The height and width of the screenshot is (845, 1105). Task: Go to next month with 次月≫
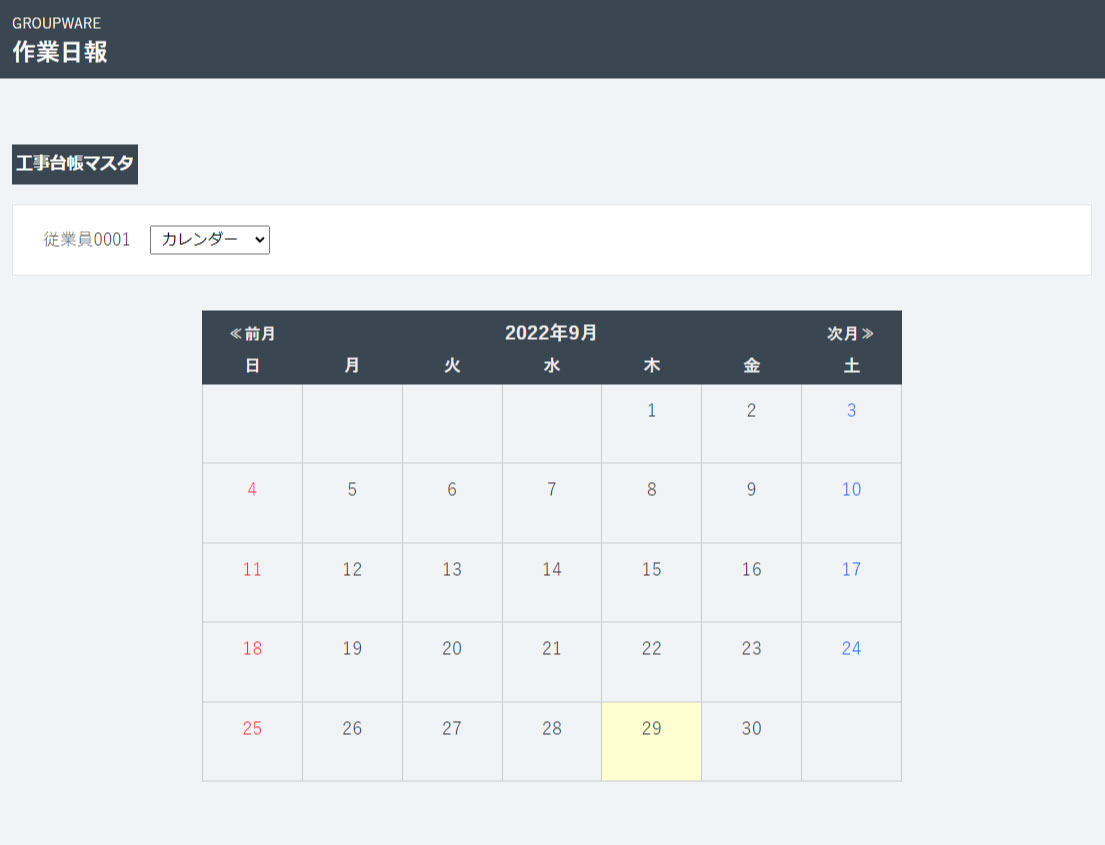pyautogui.click(x=850, y=334)
